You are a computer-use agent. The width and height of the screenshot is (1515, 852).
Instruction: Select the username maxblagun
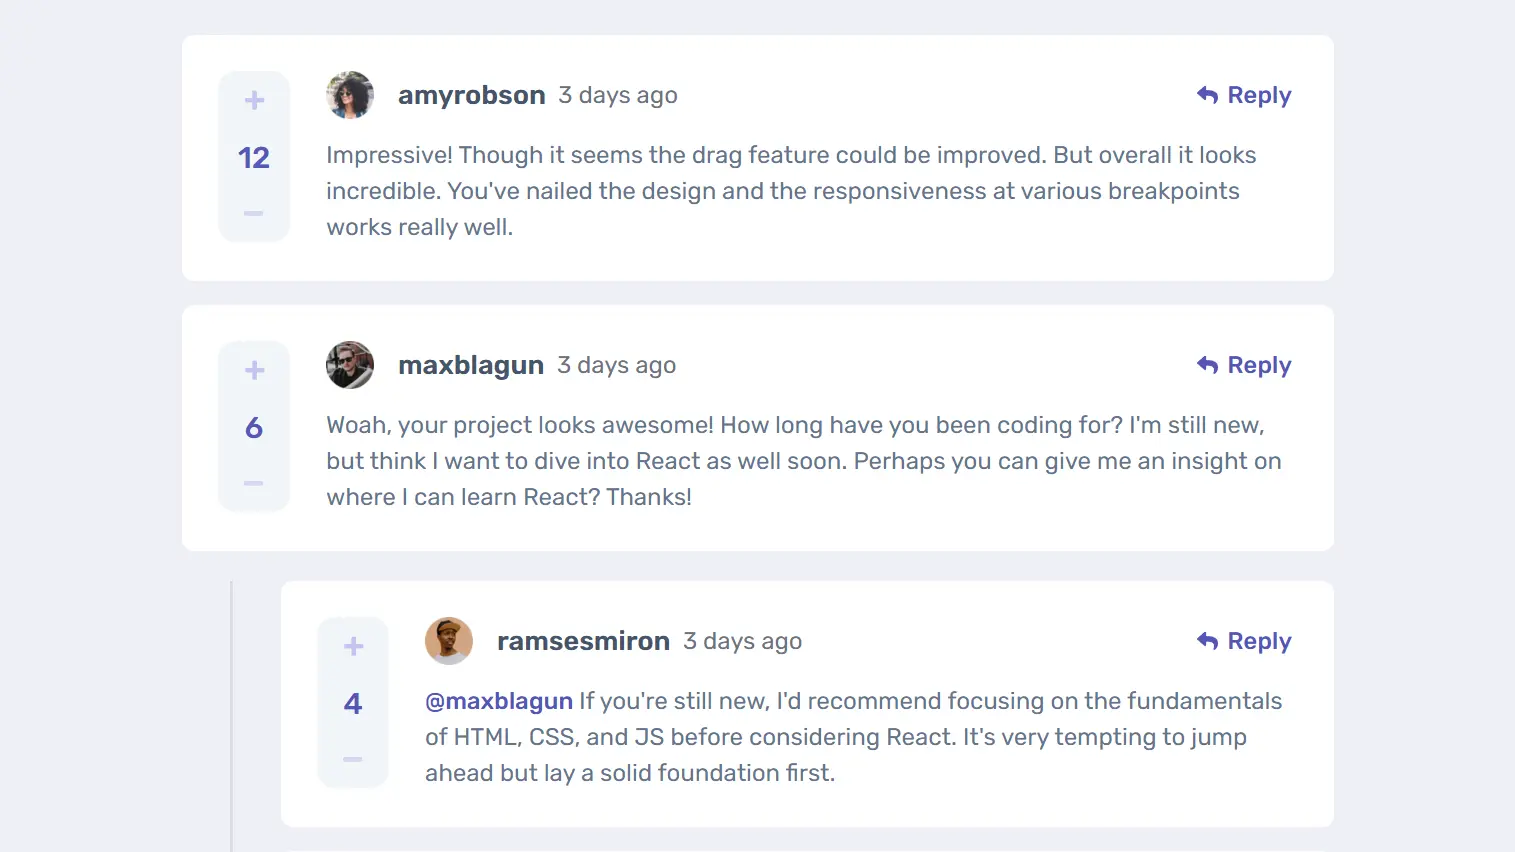tap(471, 364)
